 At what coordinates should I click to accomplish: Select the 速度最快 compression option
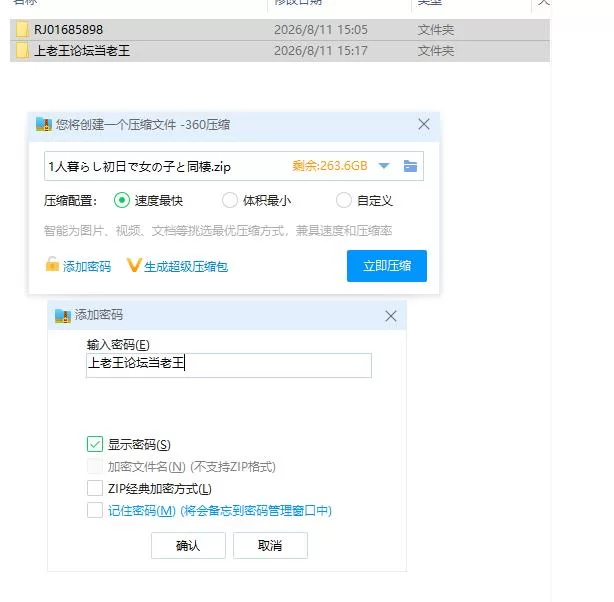tap(122, 201)
